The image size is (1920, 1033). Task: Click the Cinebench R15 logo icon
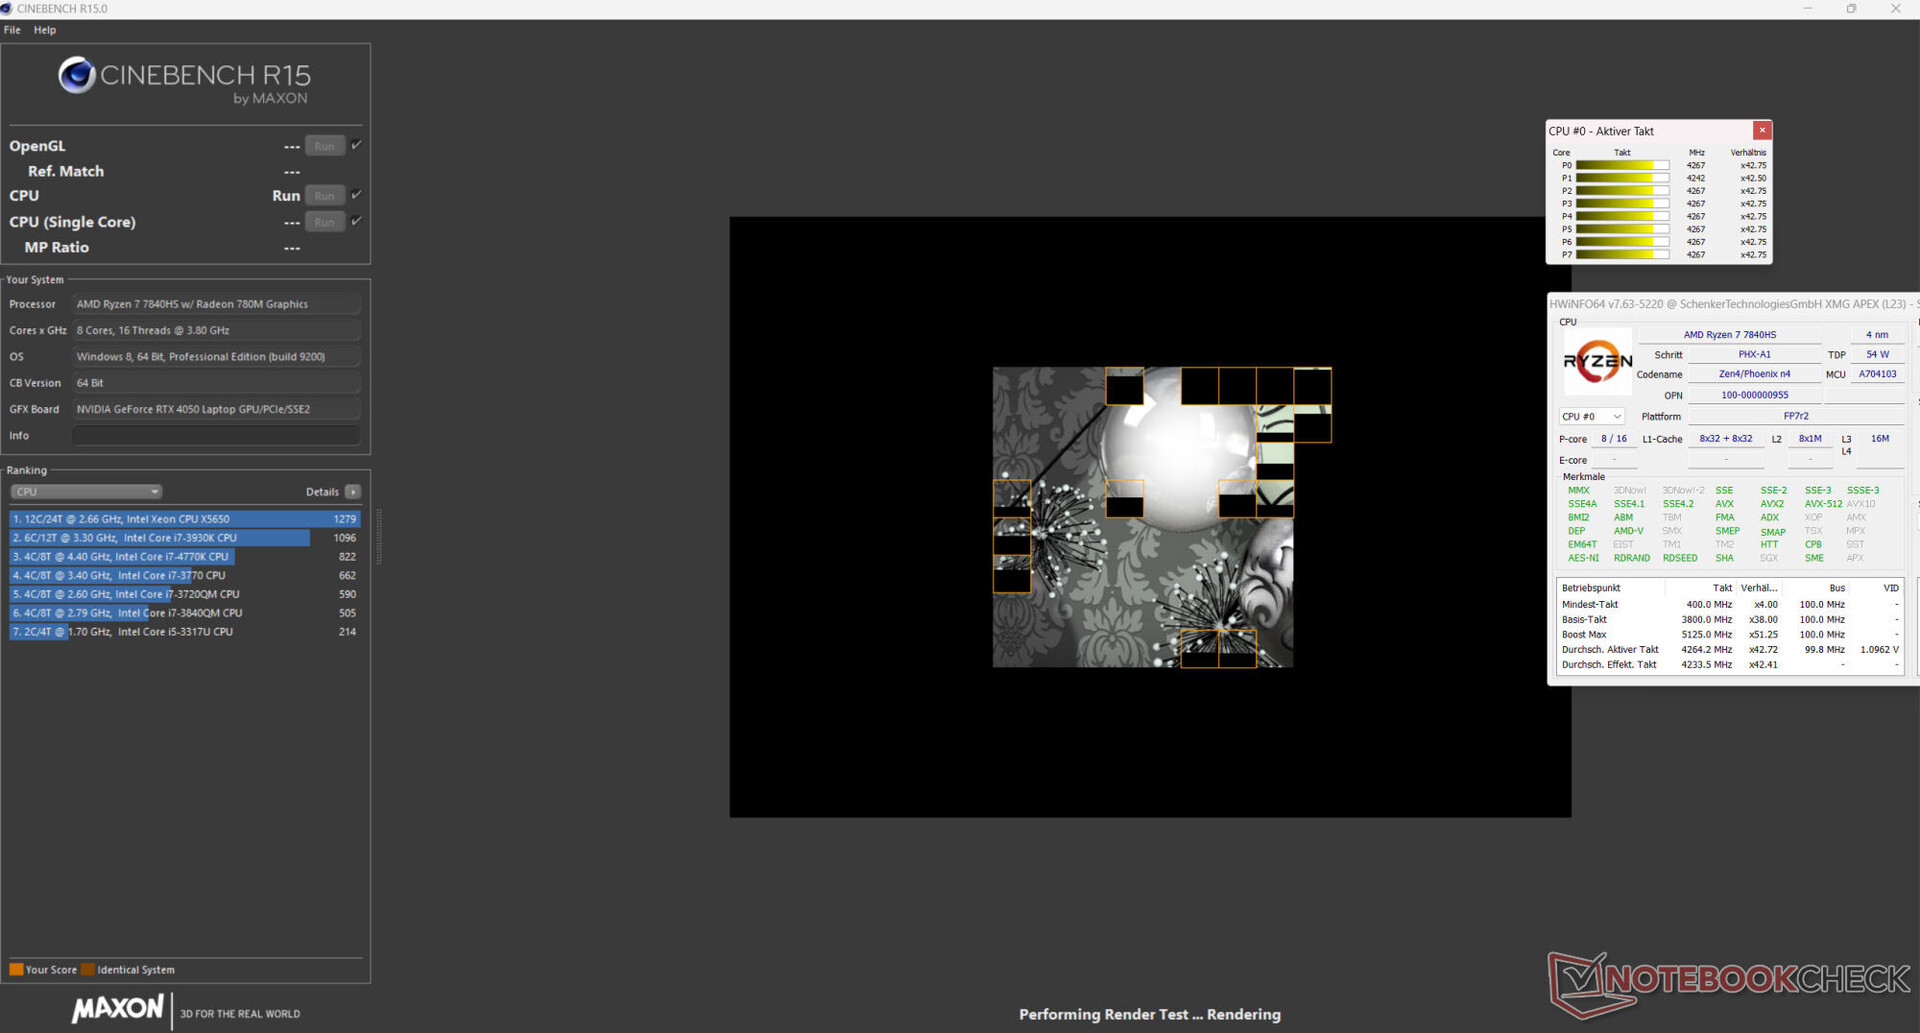pyautogui.click(x=76, y=75)
